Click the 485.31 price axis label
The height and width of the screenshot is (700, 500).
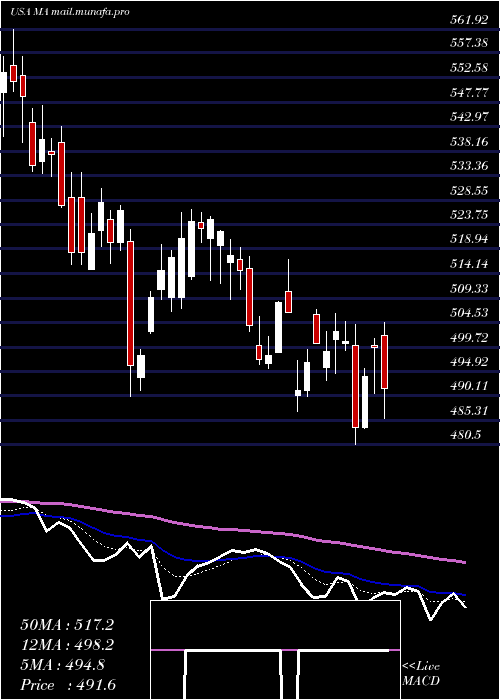pyautogui.click(x=468, y=411)
